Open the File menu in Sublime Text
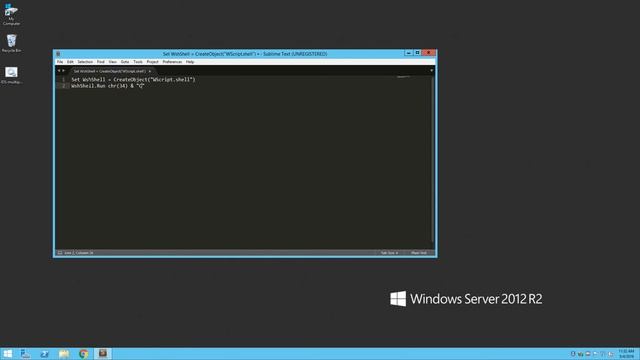Screen dimensions: 640x360 (x=60, y=62)
